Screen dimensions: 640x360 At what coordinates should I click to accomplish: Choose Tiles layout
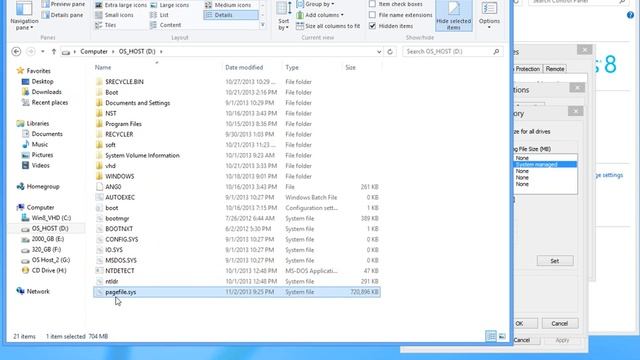pos(106,25)
